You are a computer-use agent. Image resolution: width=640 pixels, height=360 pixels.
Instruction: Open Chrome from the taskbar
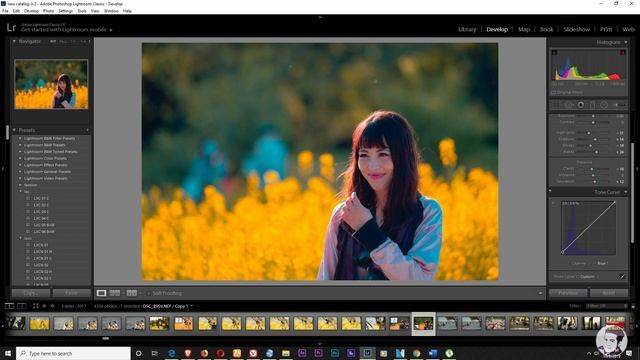(416, 353)
